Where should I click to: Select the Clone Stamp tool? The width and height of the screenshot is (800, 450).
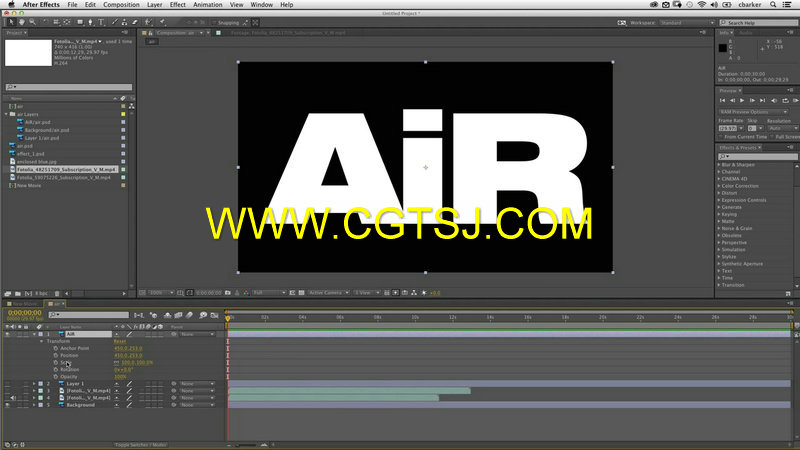[x=124, y=22]
